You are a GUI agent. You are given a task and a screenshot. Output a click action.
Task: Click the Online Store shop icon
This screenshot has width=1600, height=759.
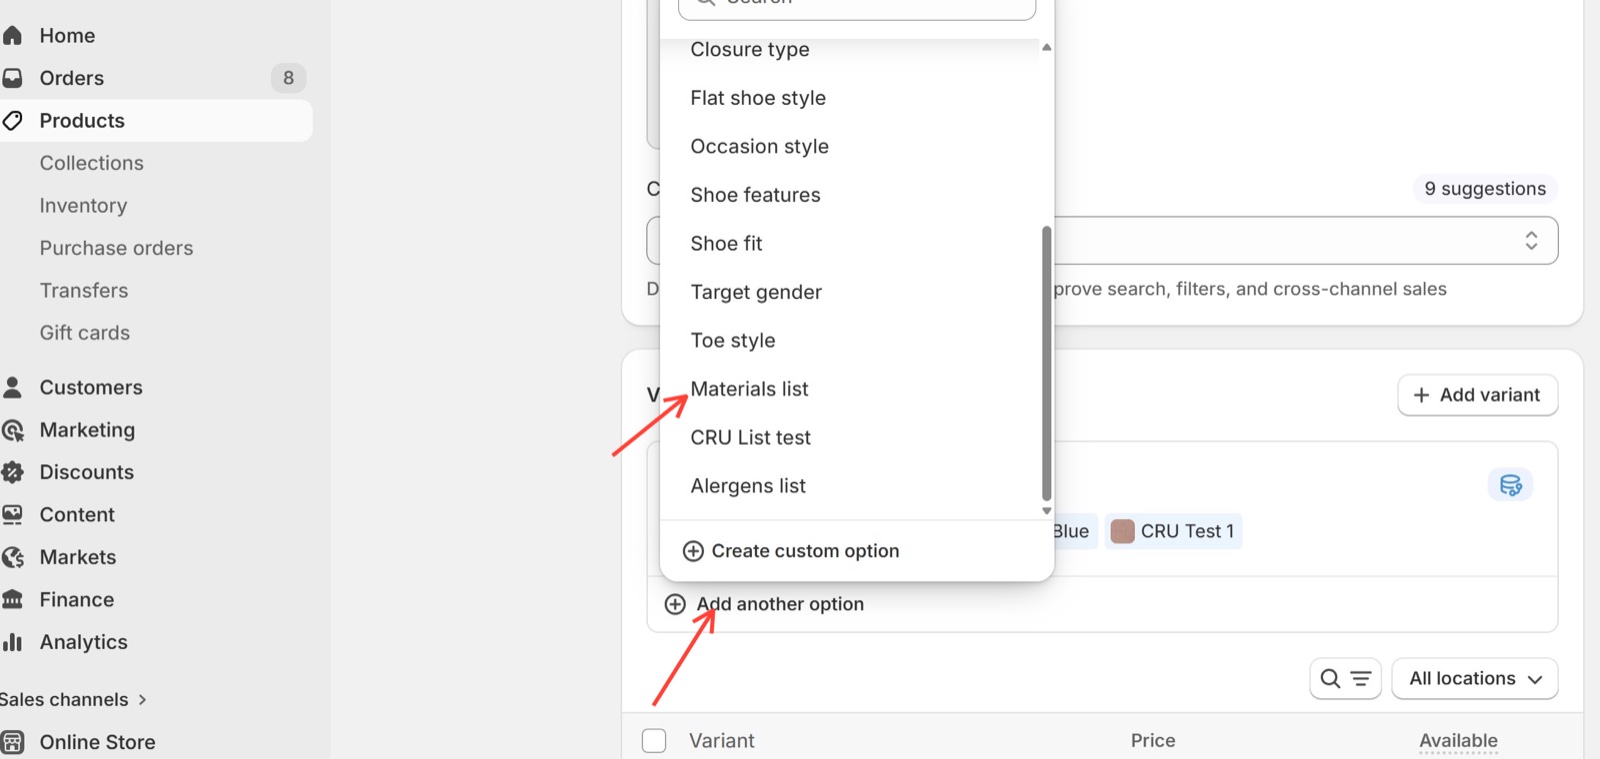pos(12,742)
